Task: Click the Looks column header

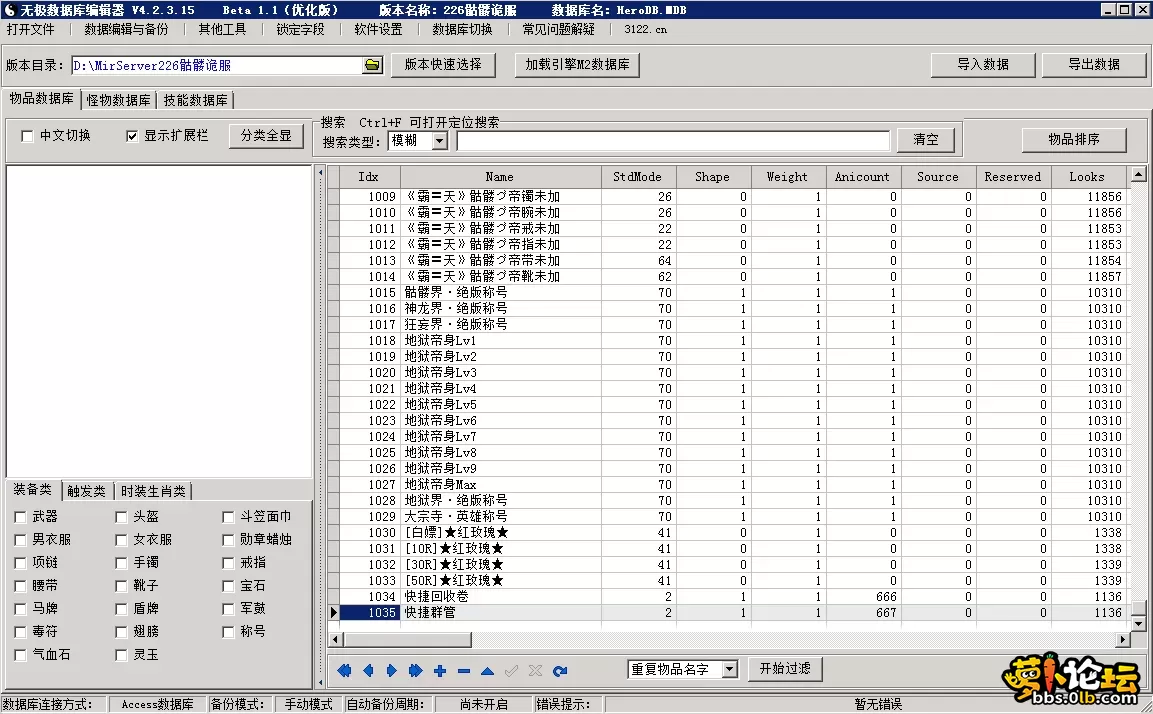Action: pyautogui.click(x=1087, y=177)
